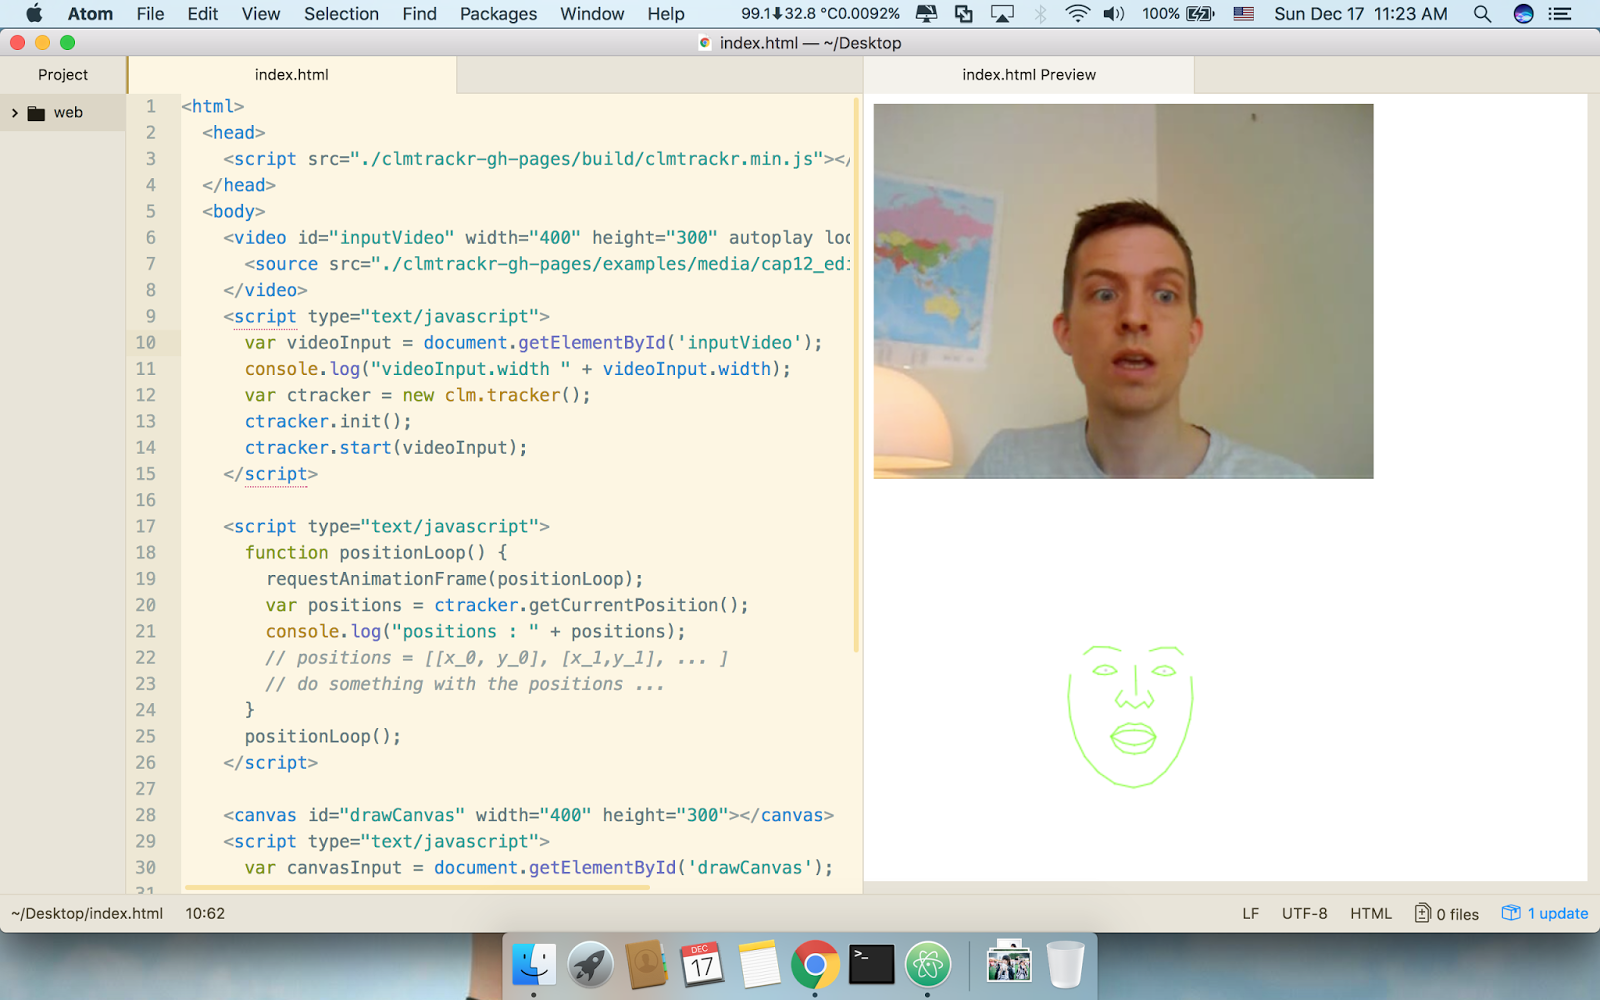Click the date and time display
1600x1000 pixels.
click(x=1360, y=14)
